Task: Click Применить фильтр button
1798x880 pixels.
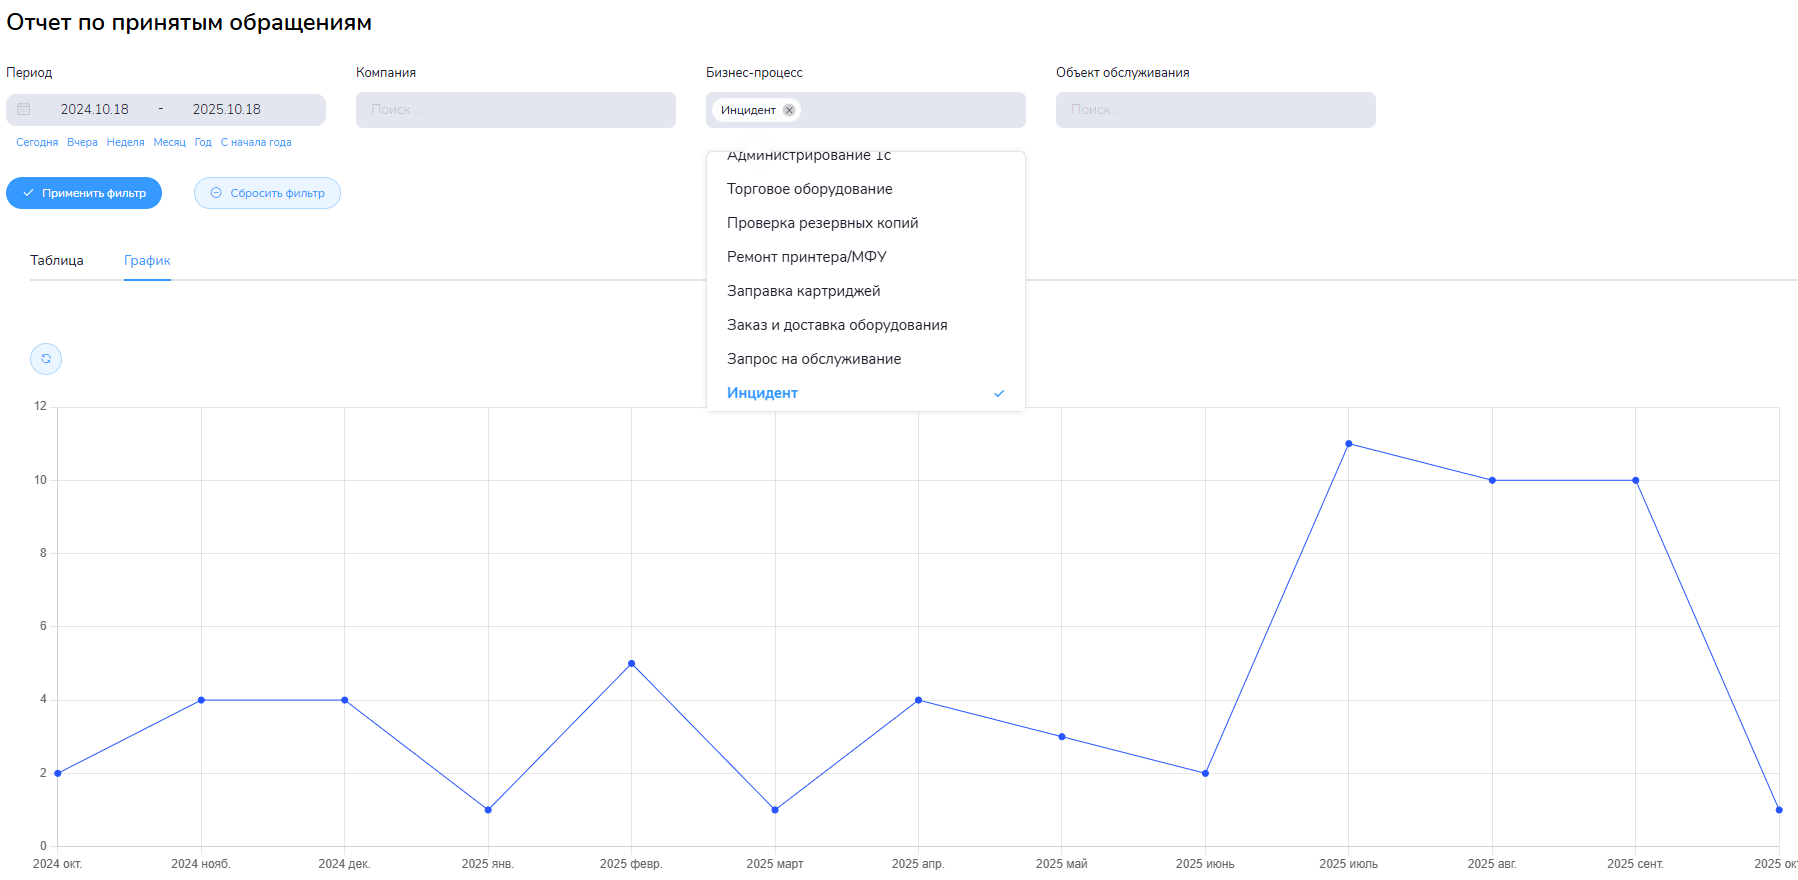Action: tap(84, 193)
